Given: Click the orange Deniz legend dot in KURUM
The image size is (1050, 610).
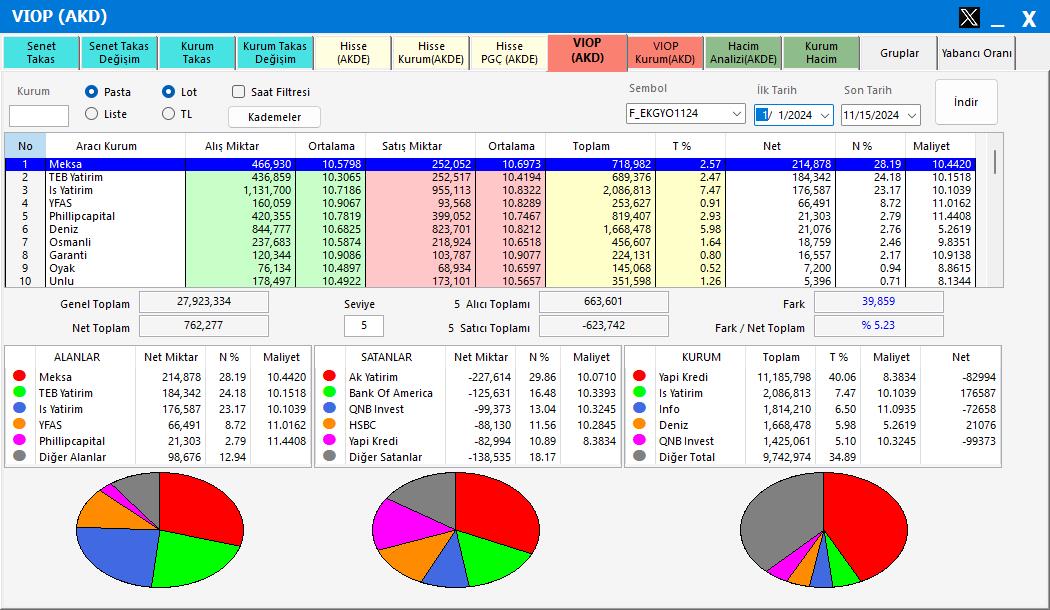Looking at the screenshot, I should 639,425.
